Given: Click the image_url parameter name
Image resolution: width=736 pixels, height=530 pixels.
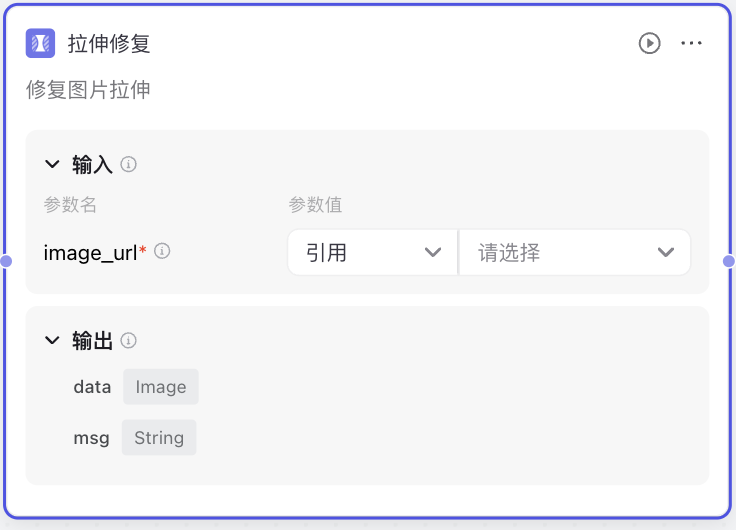Looking at the screenshot, I should pos(91,253).
